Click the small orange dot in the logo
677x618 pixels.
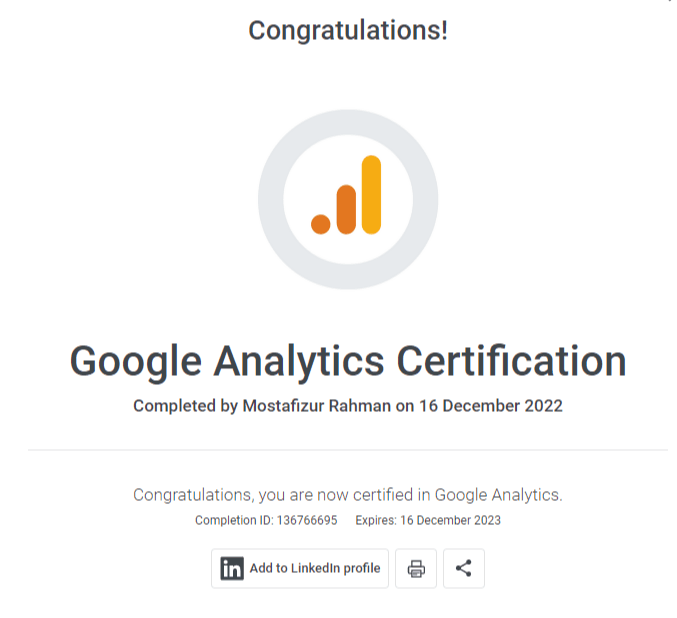click(x=320, y=224)
